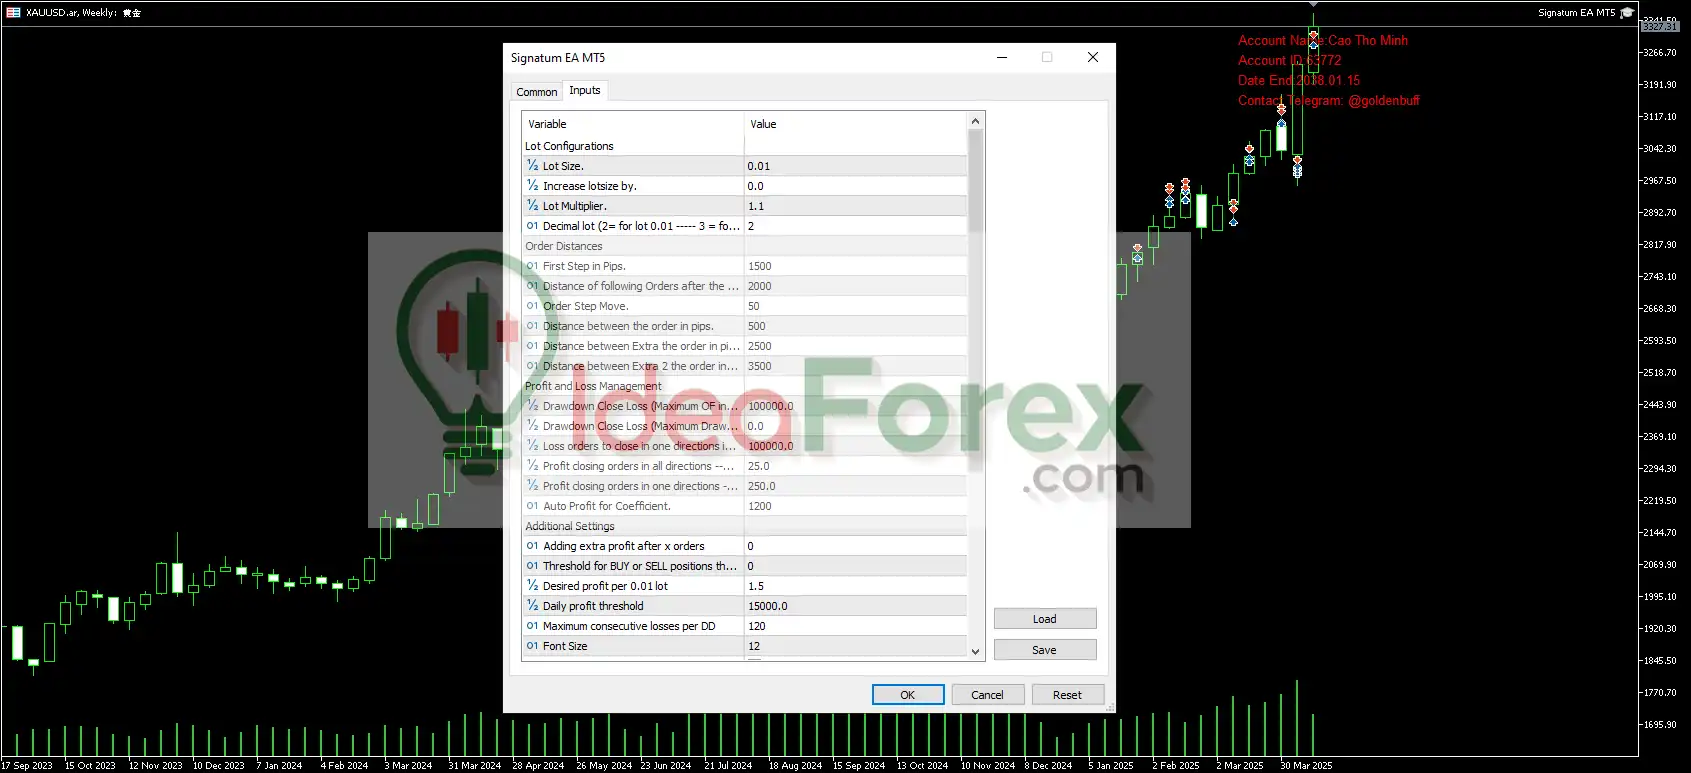
Task: Edit the Lot Size value 0.01
Action: 855,166
